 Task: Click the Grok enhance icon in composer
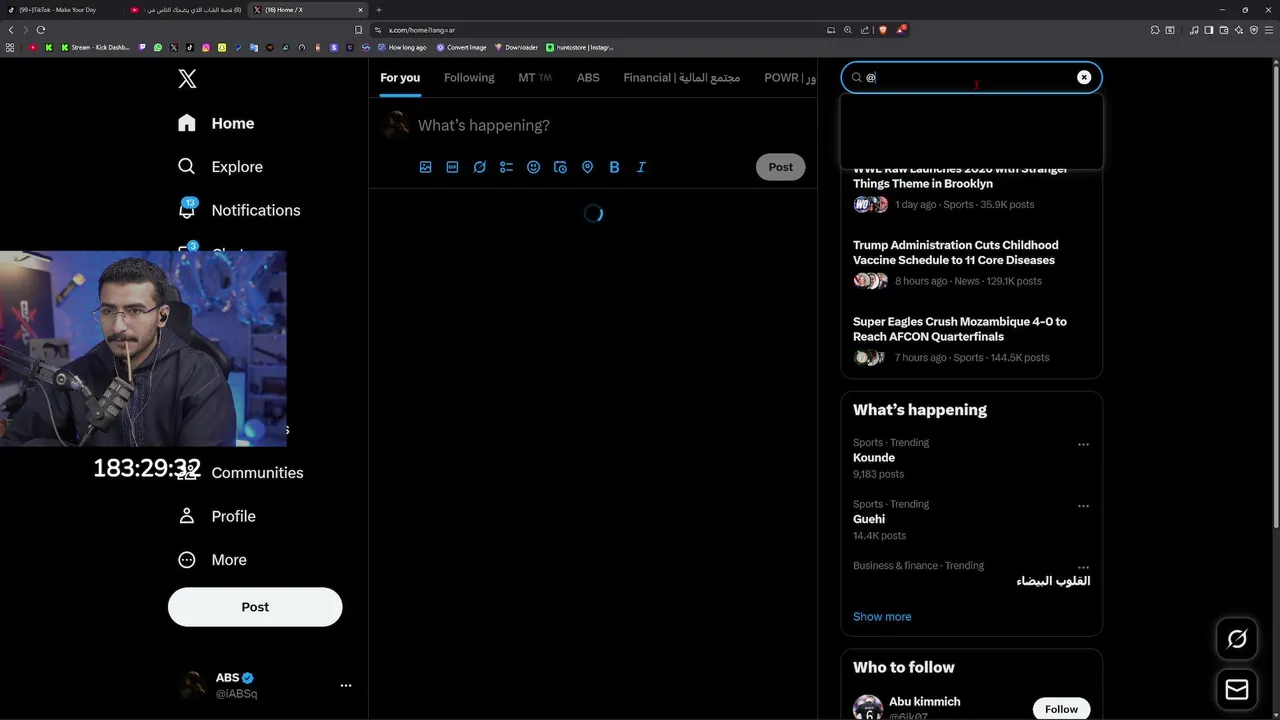[480, 167]
